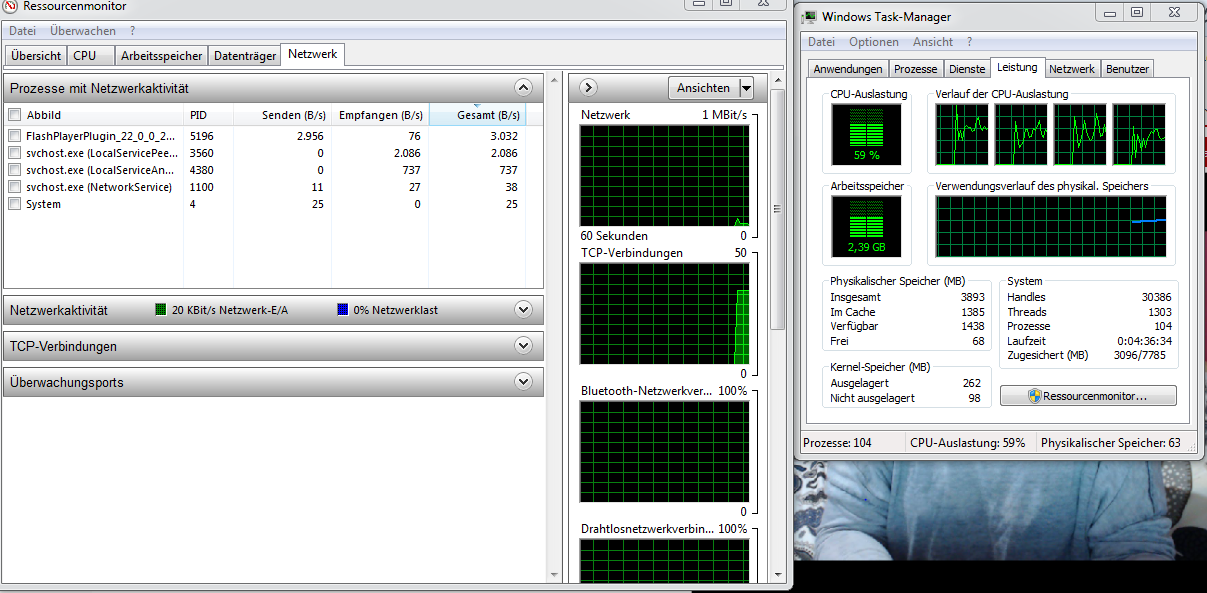This screenshot has height=593, width=1207.
Task: Click the 20 KBit/s Netzwerk-E/A label
Action: [x=230, y=310]
